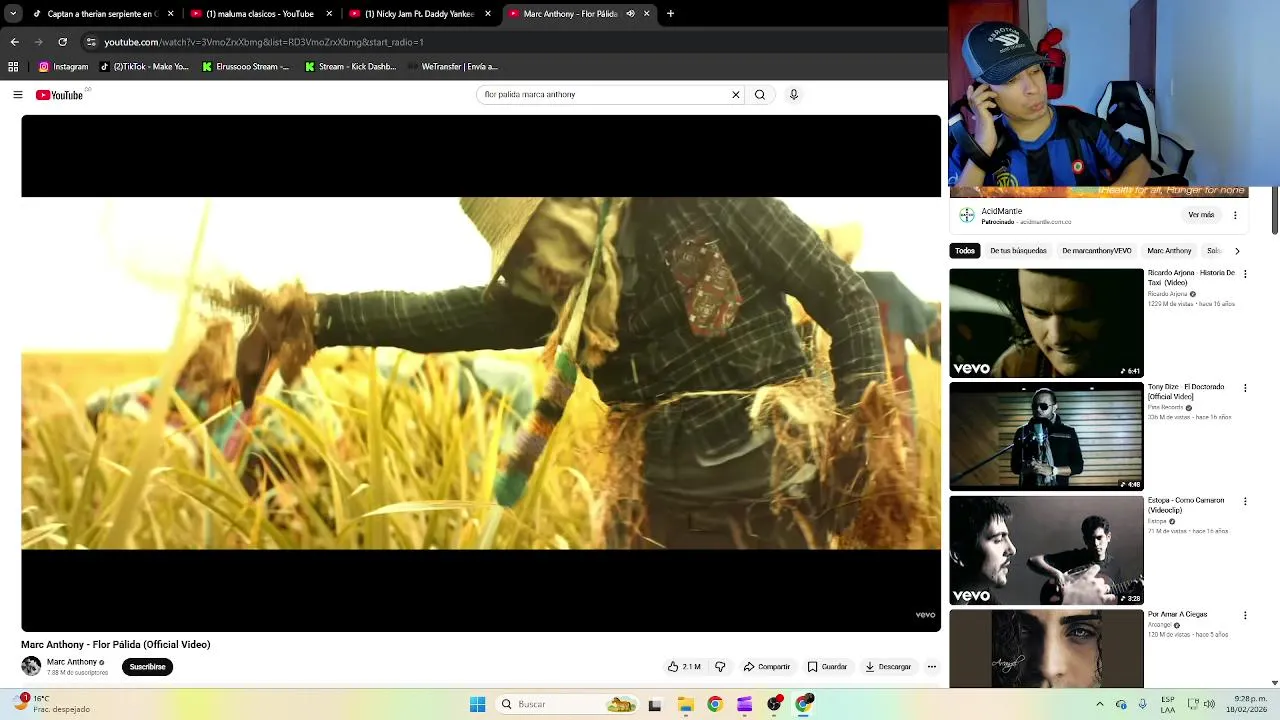Screen dimensions: 1280x720
Task: Save the video with Guardar
Action: (827, 667)
